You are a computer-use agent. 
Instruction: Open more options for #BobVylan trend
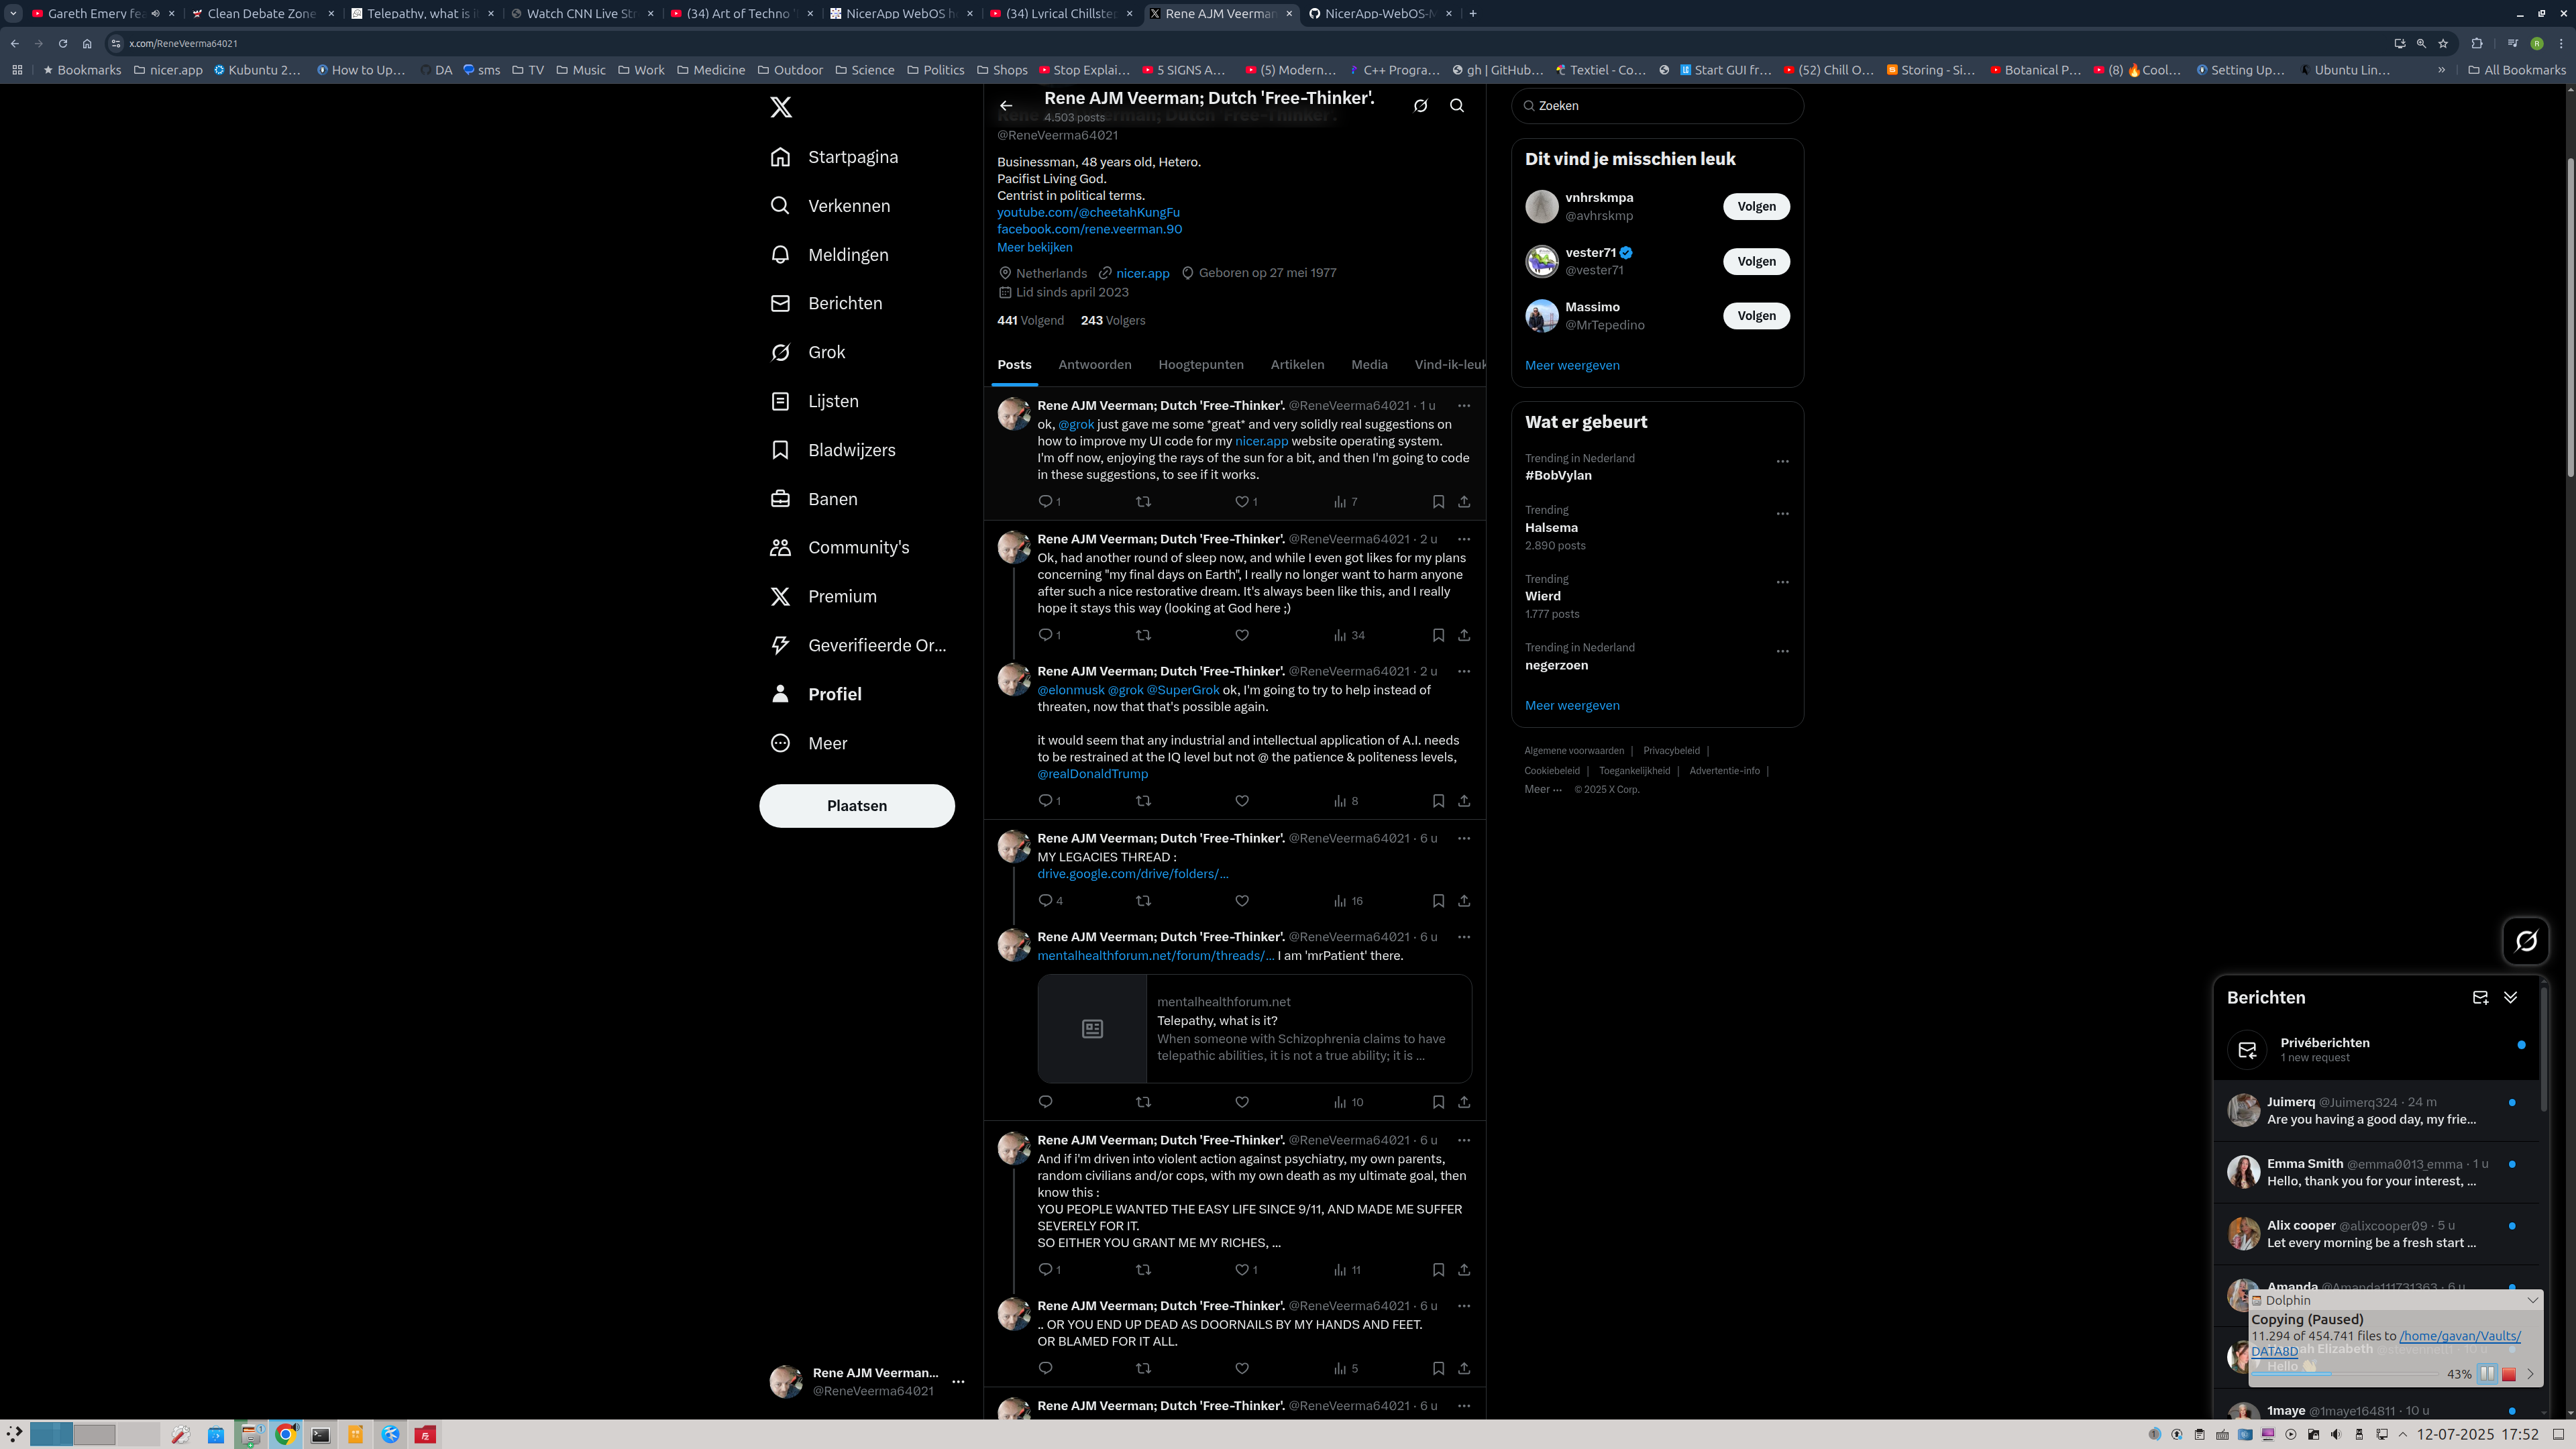1782,461
